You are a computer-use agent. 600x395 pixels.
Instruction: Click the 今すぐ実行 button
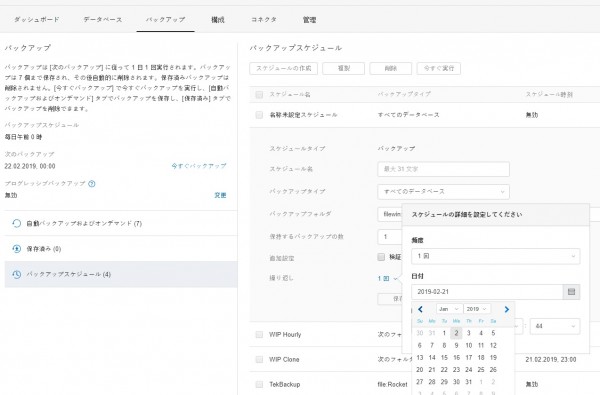coord(439,69)
